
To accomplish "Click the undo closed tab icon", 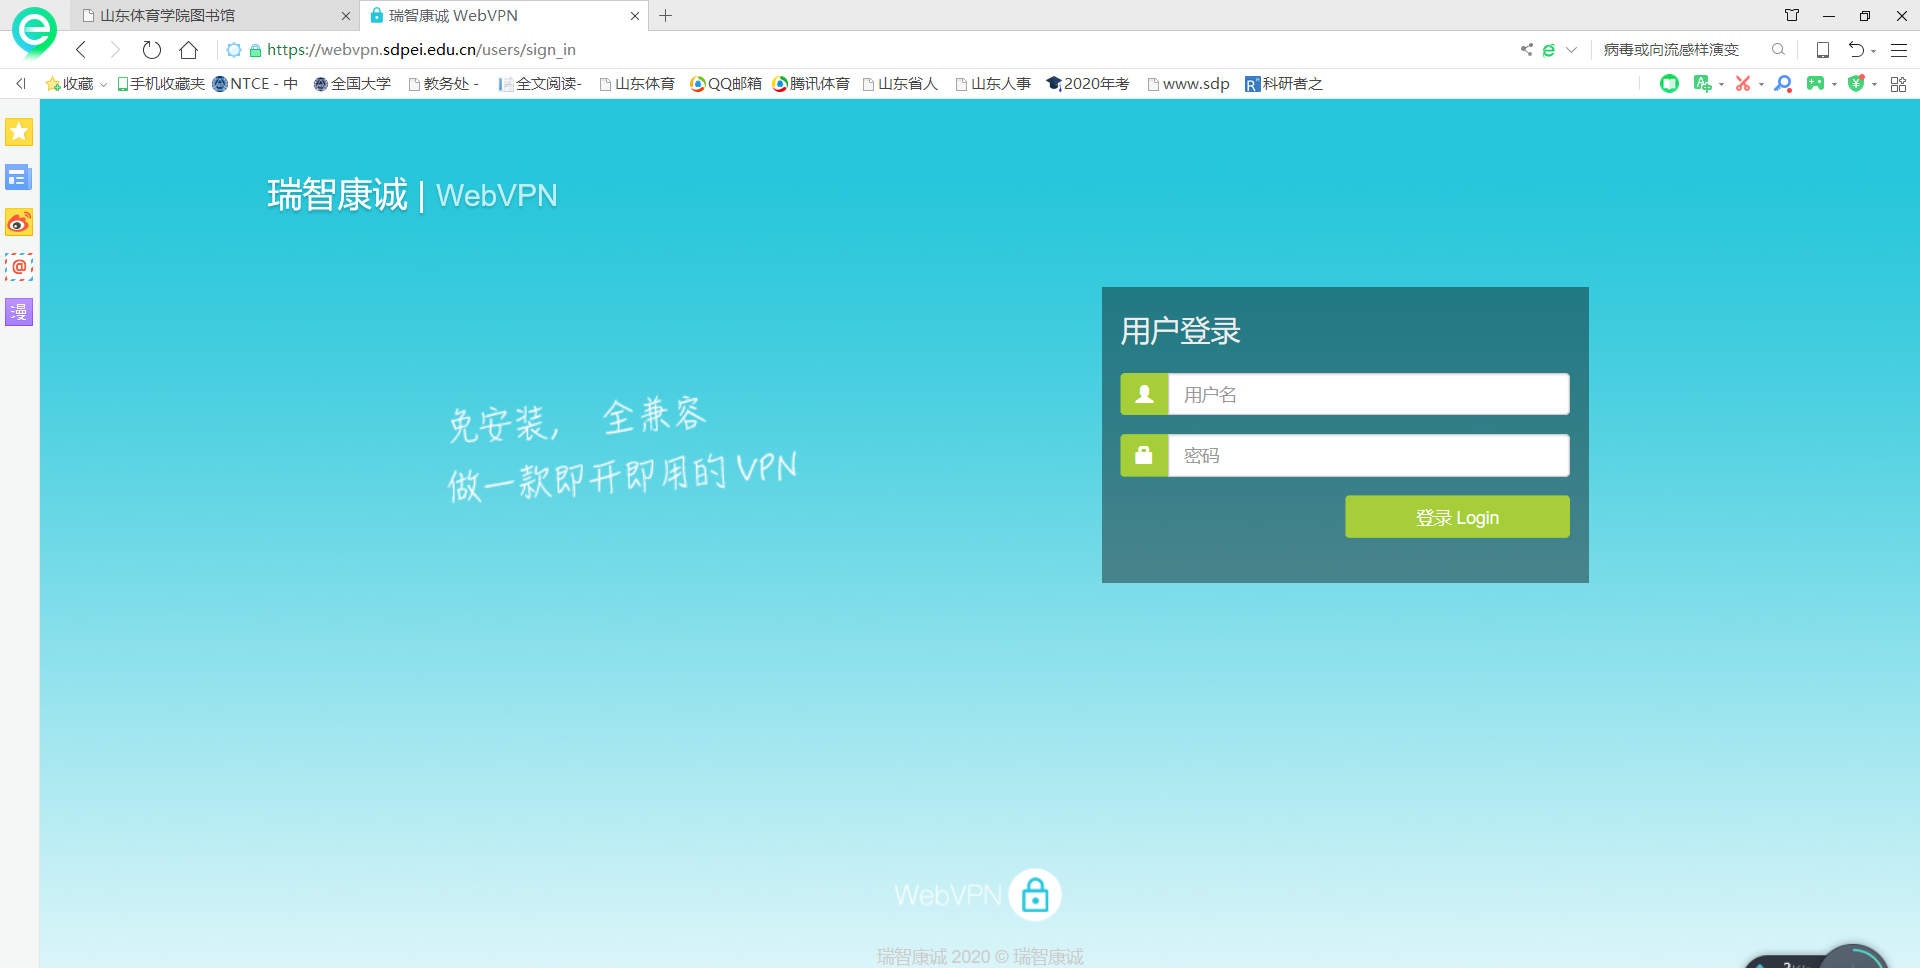I will [1856, 50].
